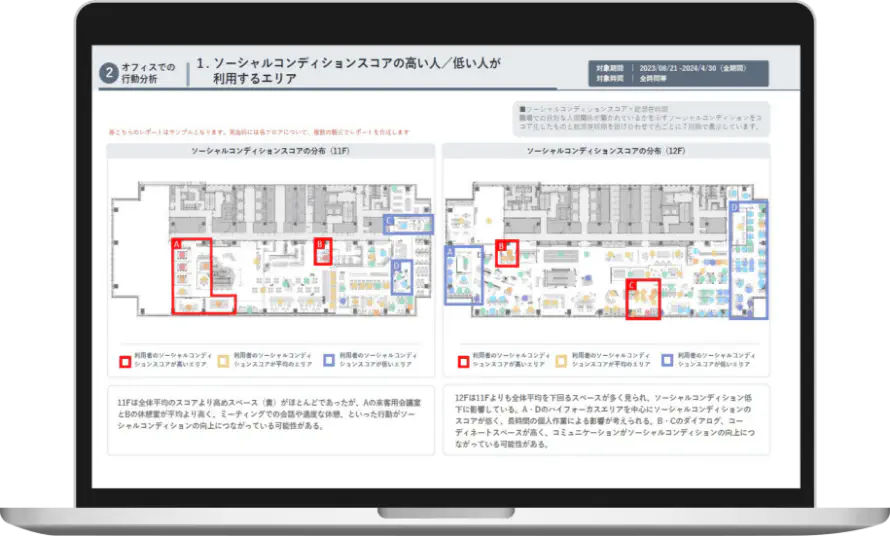Click the ソーシャルコンディションスコアの分布 (12F) header
Screen dimensions: 890x536
click(x=606, y=150)
